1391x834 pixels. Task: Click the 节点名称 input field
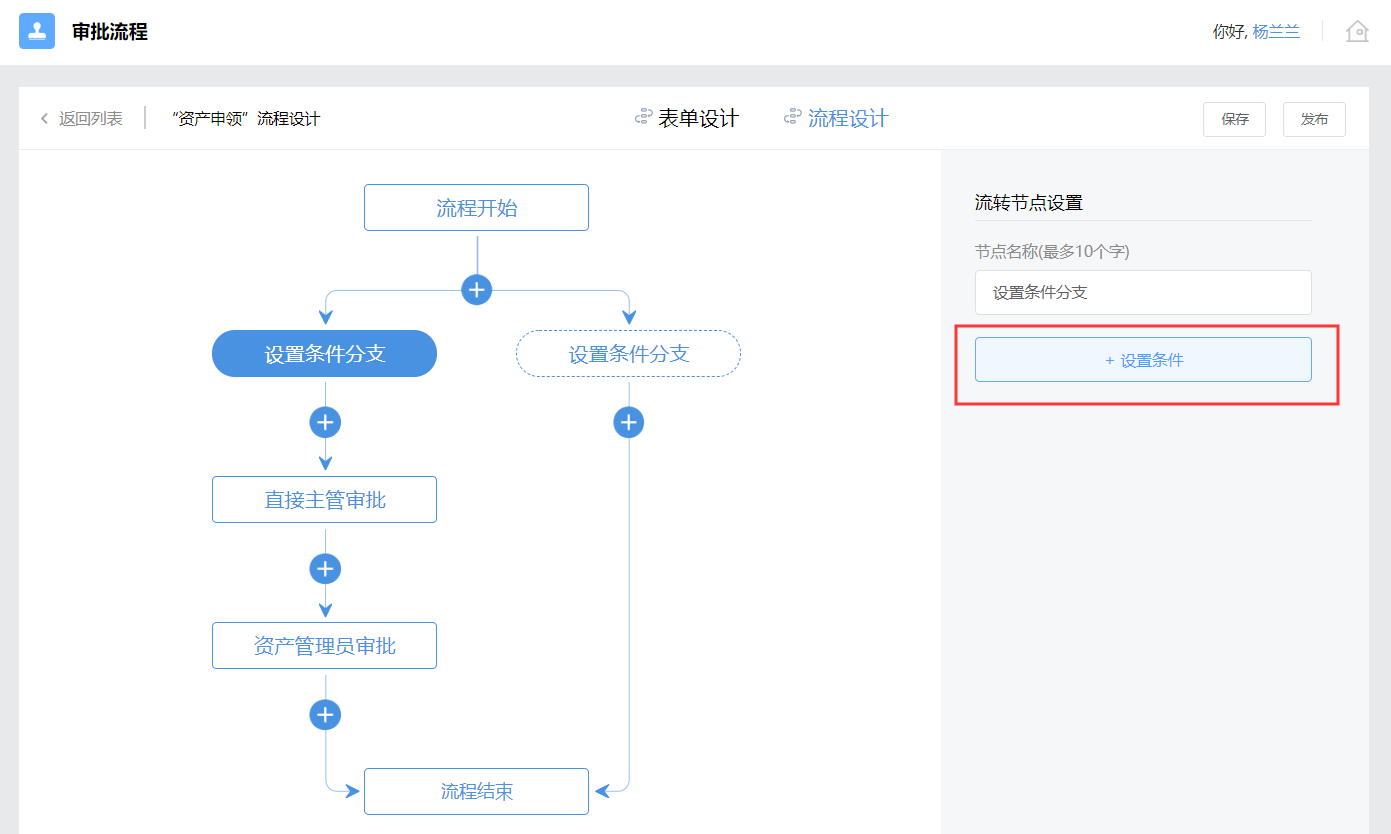point(1143,293)
